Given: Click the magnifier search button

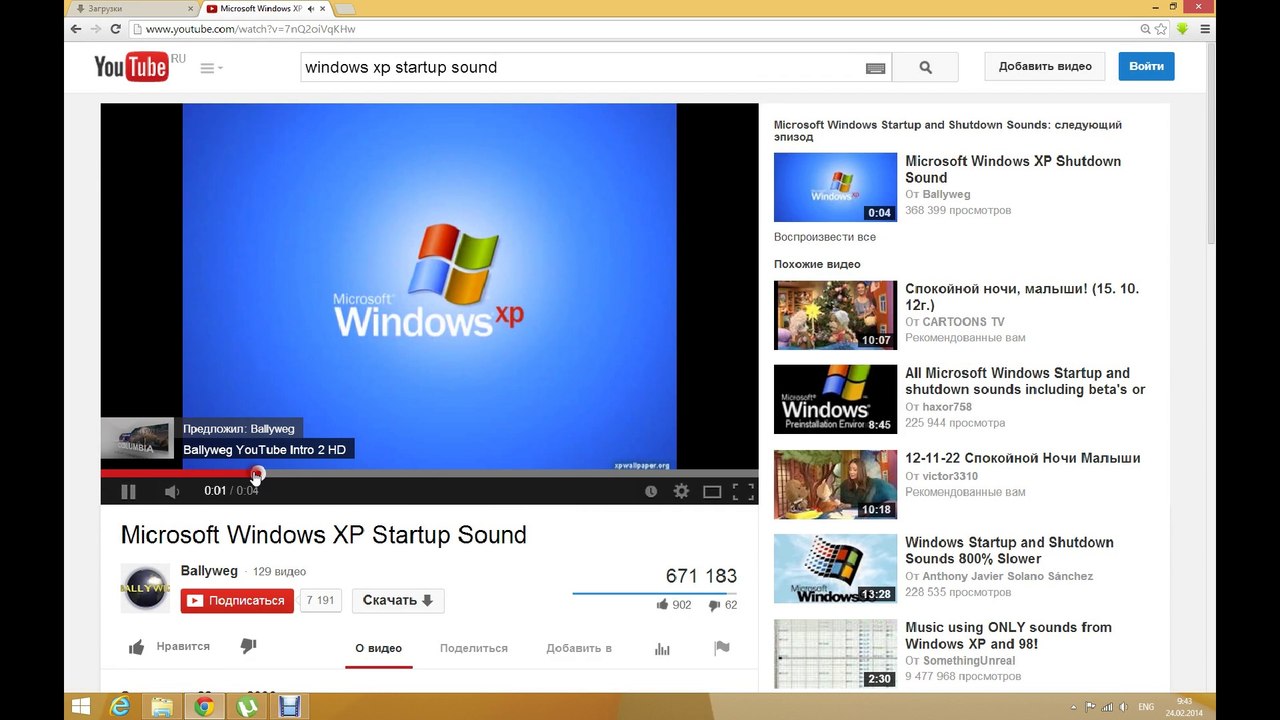Looking at the screenshot, I should pos(925,67).
